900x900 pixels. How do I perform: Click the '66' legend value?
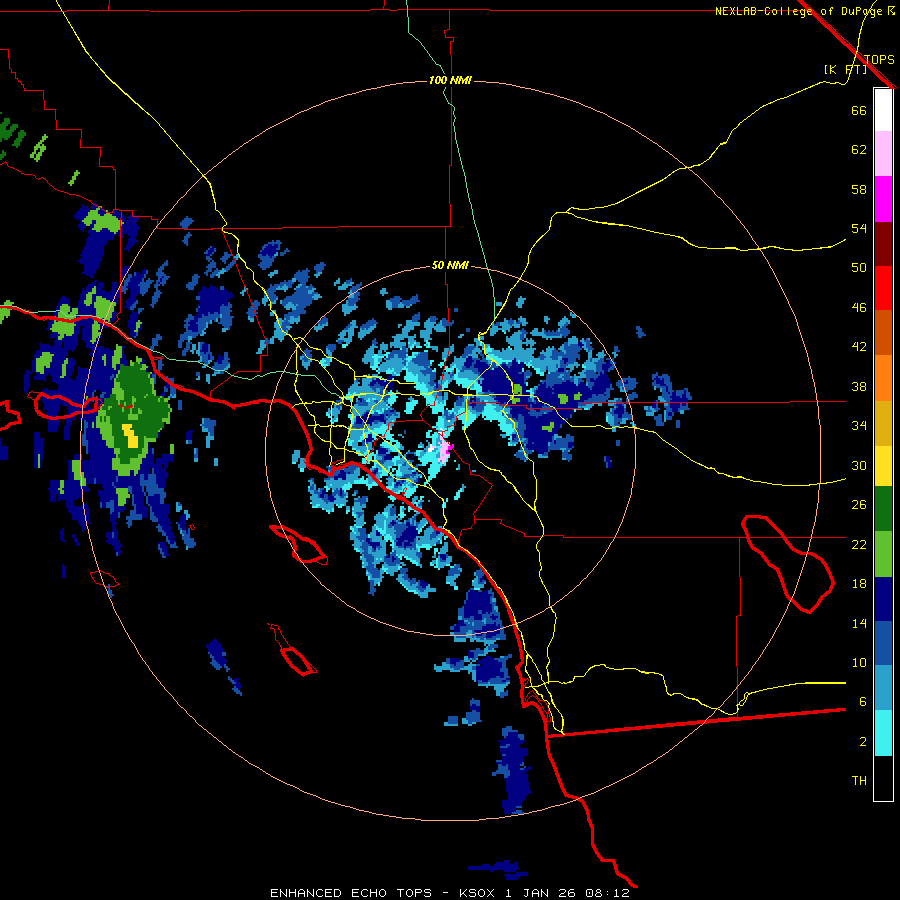[x=859, y=110]
